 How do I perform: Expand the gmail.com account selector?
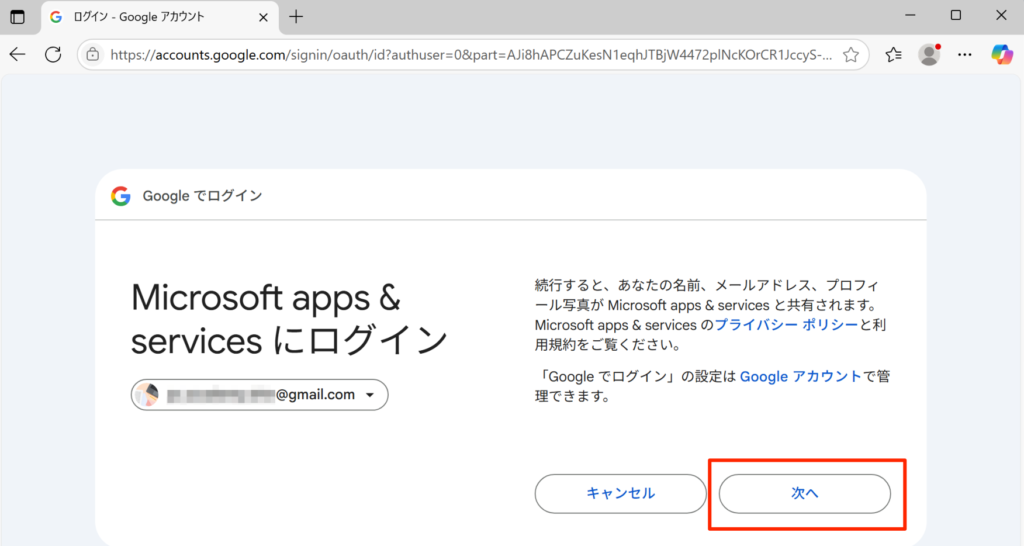259,394
